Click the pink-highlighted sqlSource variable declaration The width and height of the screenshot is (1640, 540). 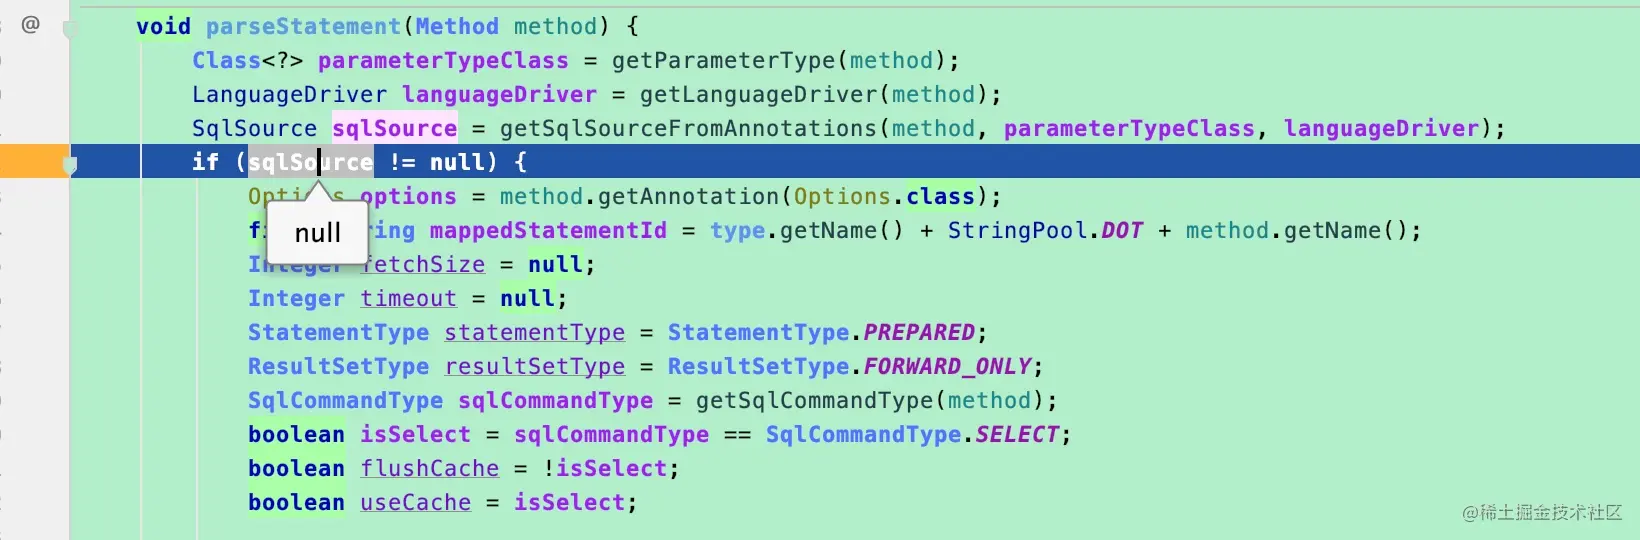click(x=395, y=128)
